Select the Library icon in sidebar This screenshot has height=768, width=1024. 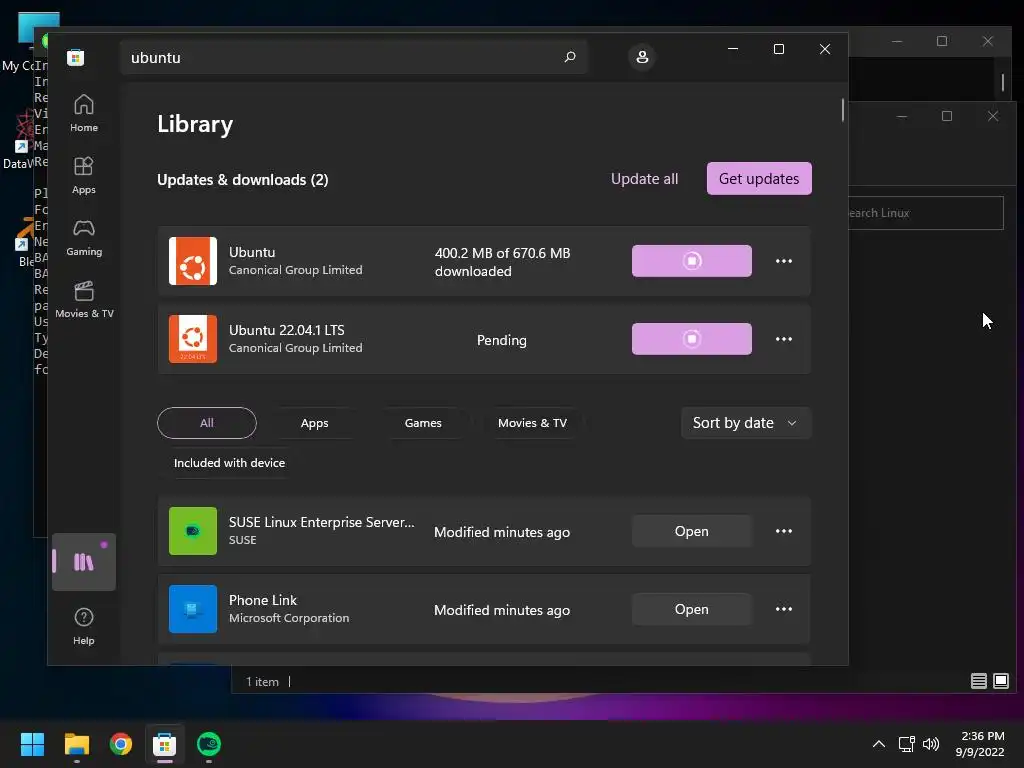pos(84,562)
